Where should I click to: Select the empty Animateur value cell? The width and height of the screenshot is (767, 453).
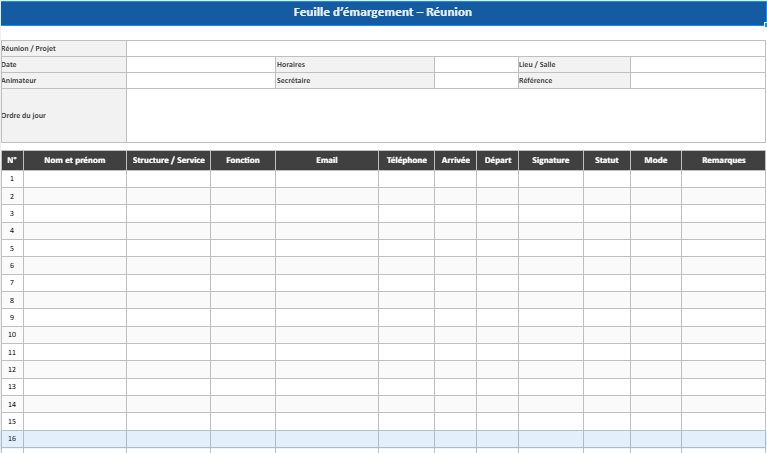coord(200,80)
